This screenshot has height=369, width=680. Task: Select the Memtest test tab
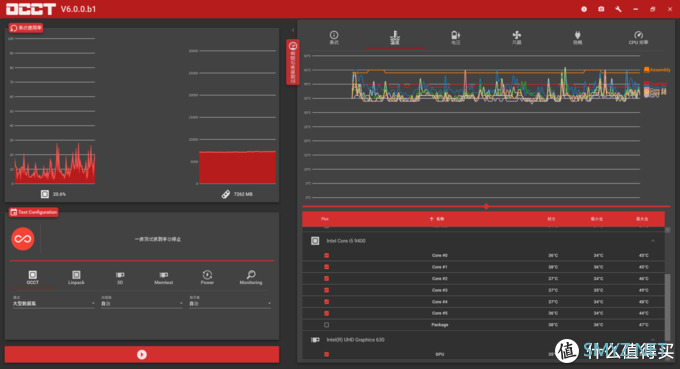click(163, 278)
